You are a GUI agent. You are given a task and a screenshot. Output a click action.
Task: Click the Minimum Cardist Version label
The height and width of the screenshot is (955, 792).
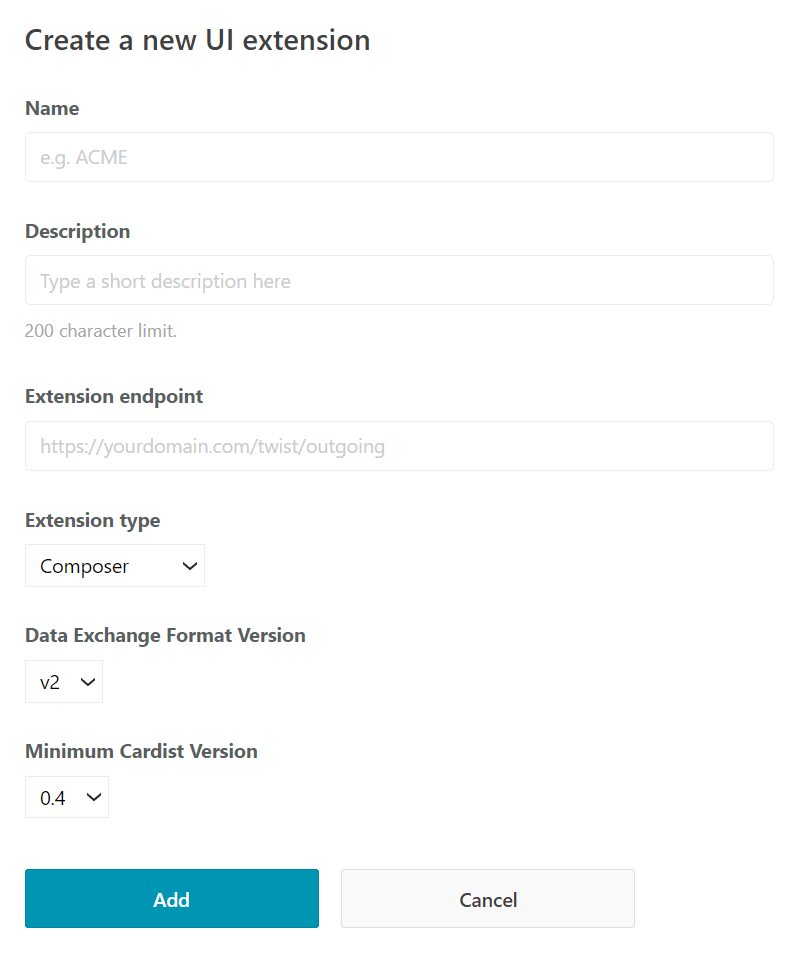coord(141,750)
